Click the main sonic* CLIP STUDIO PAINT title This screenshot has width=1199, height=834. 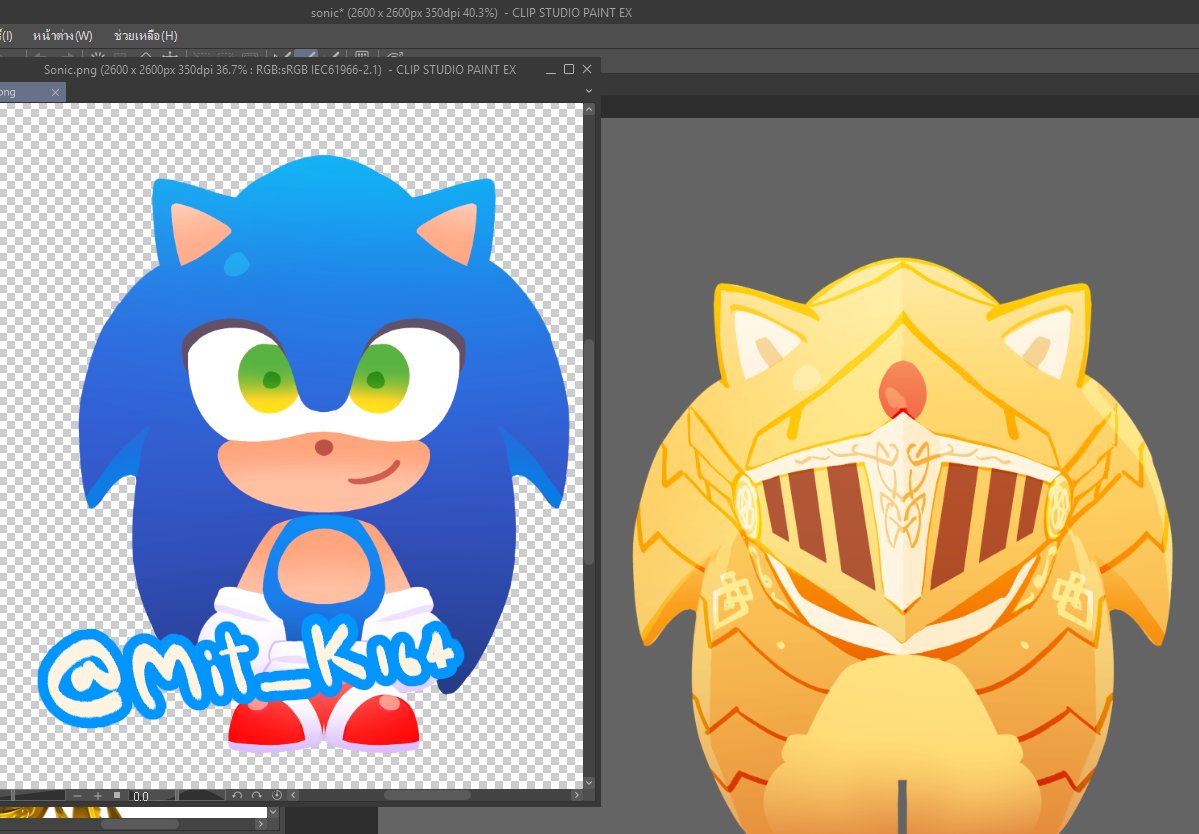(471, 13)
